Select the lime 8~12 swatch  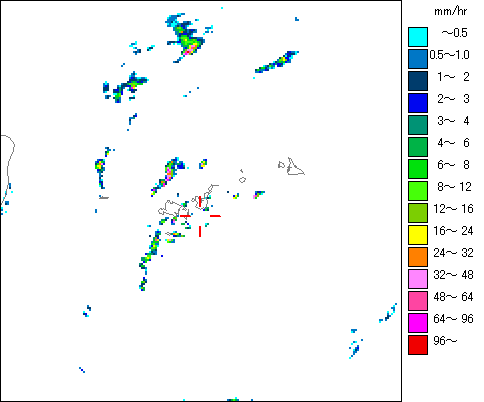pyautogui.click(x=418, y=191)
